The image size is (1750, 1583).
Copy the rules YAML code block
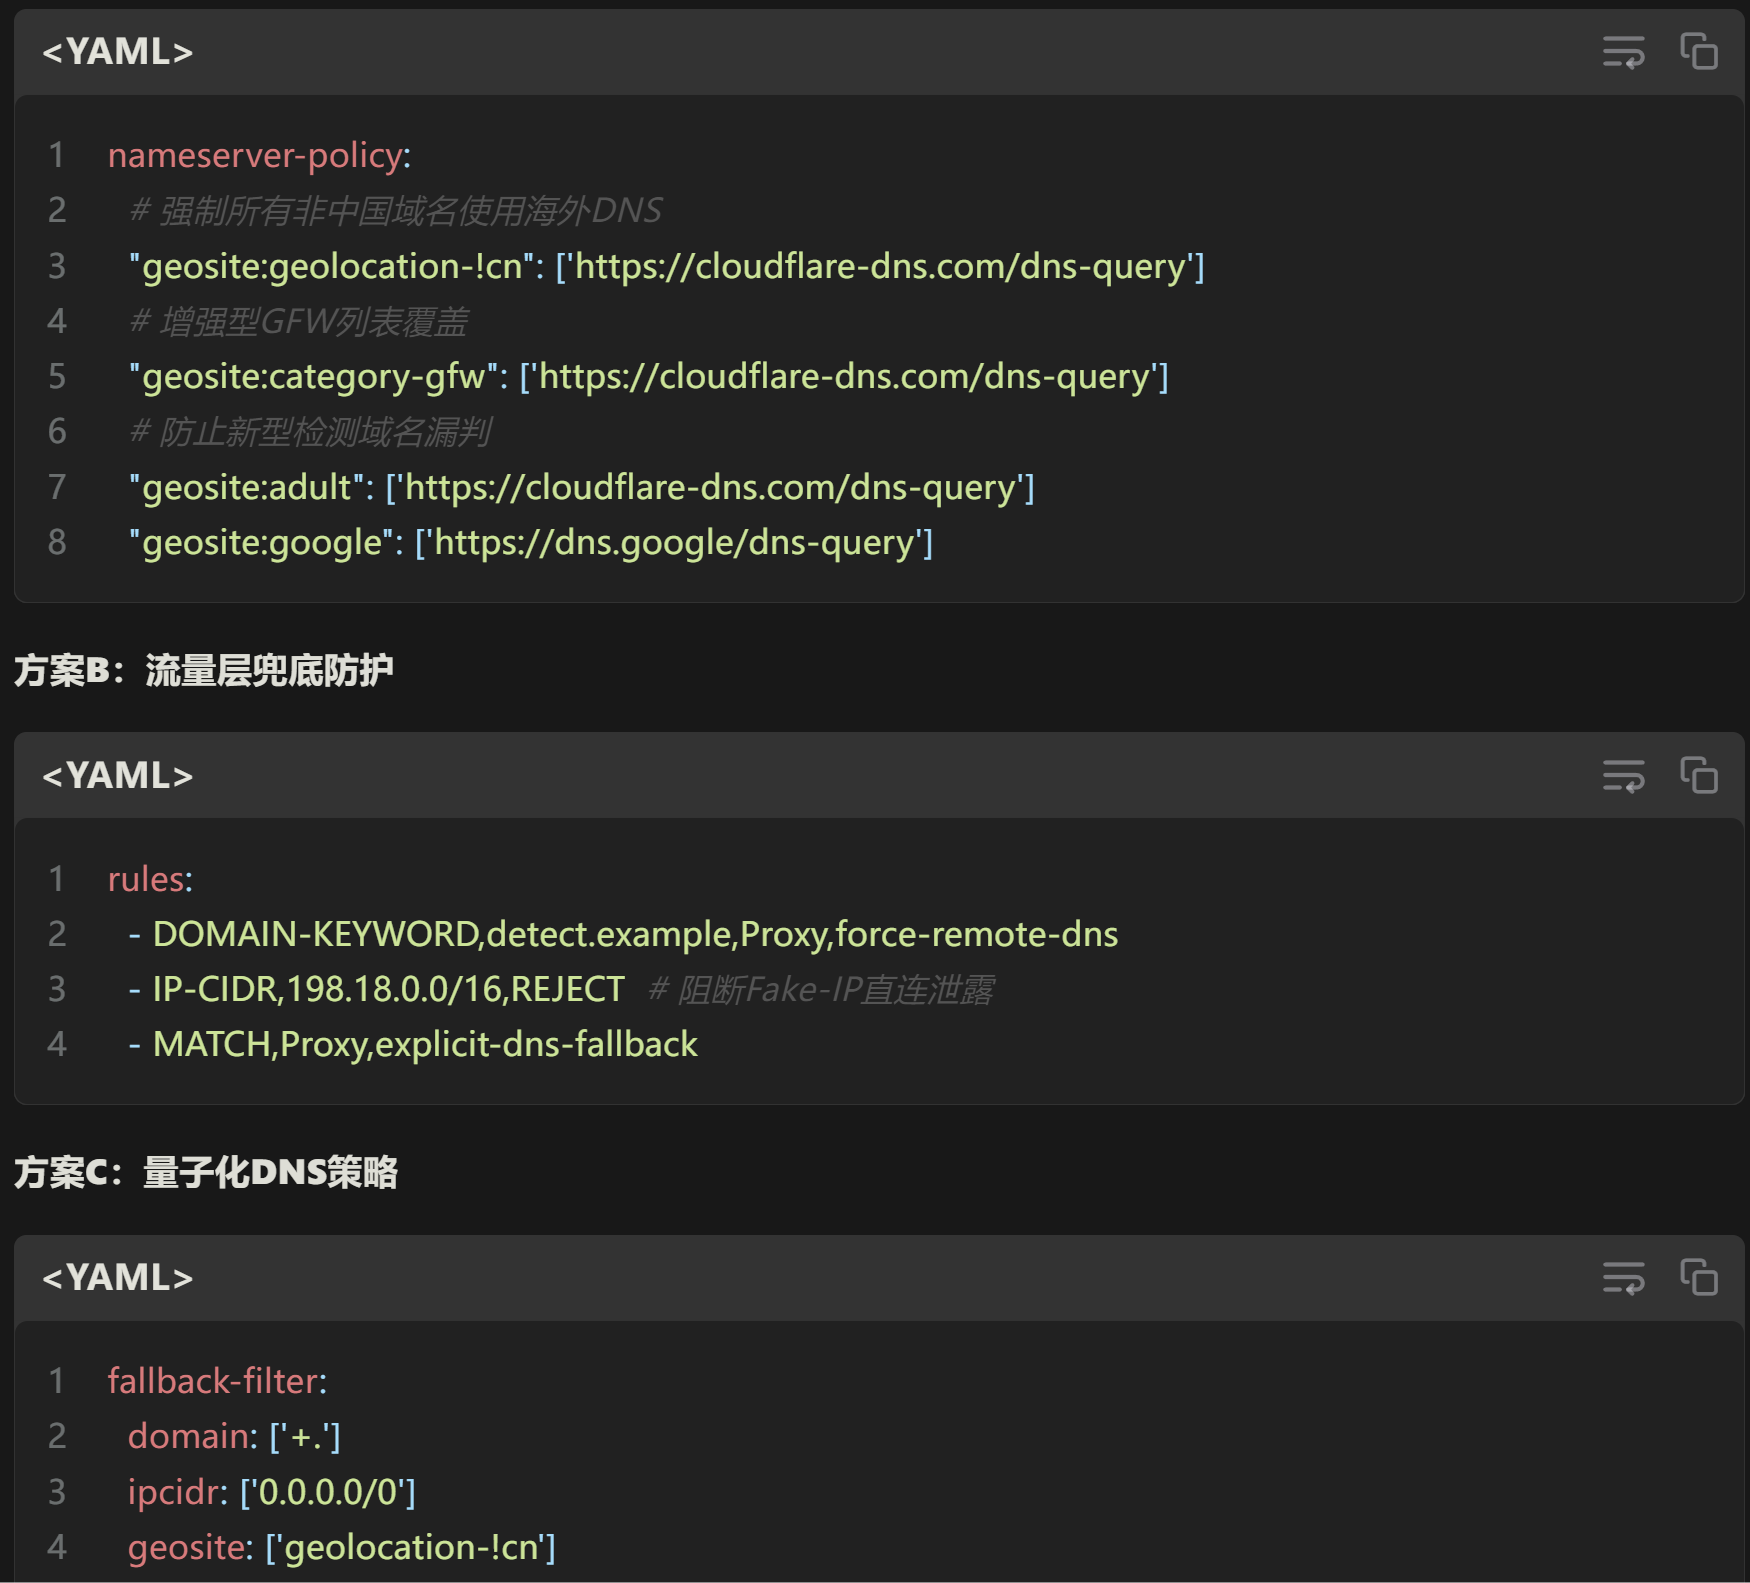click(x=1698, y=775)
